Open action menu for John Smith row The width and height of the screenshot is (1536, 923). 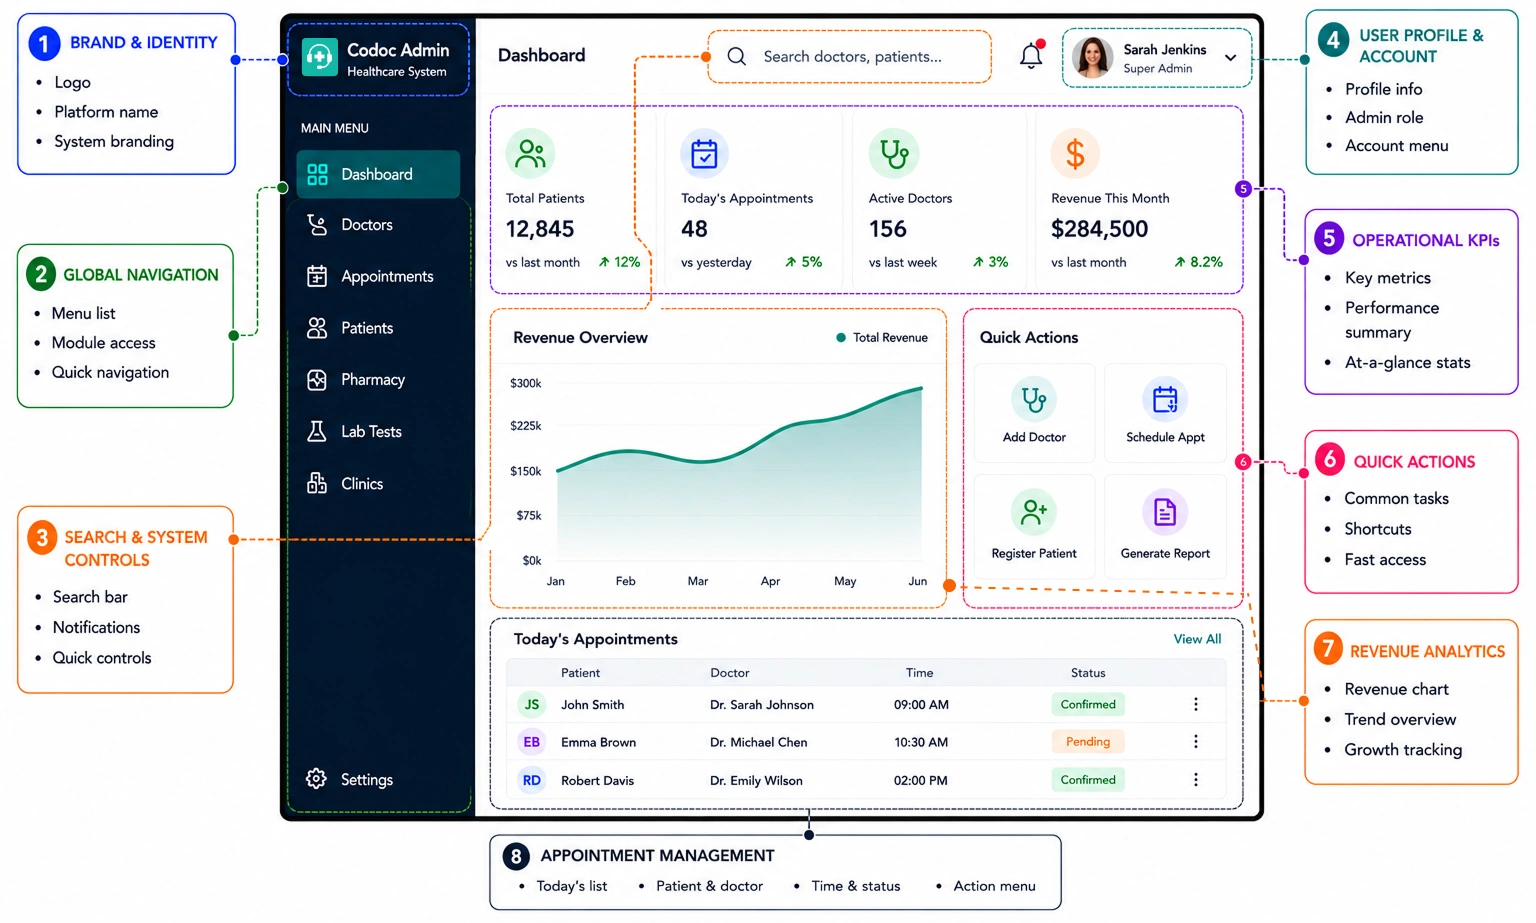(x=1196, y=704)
